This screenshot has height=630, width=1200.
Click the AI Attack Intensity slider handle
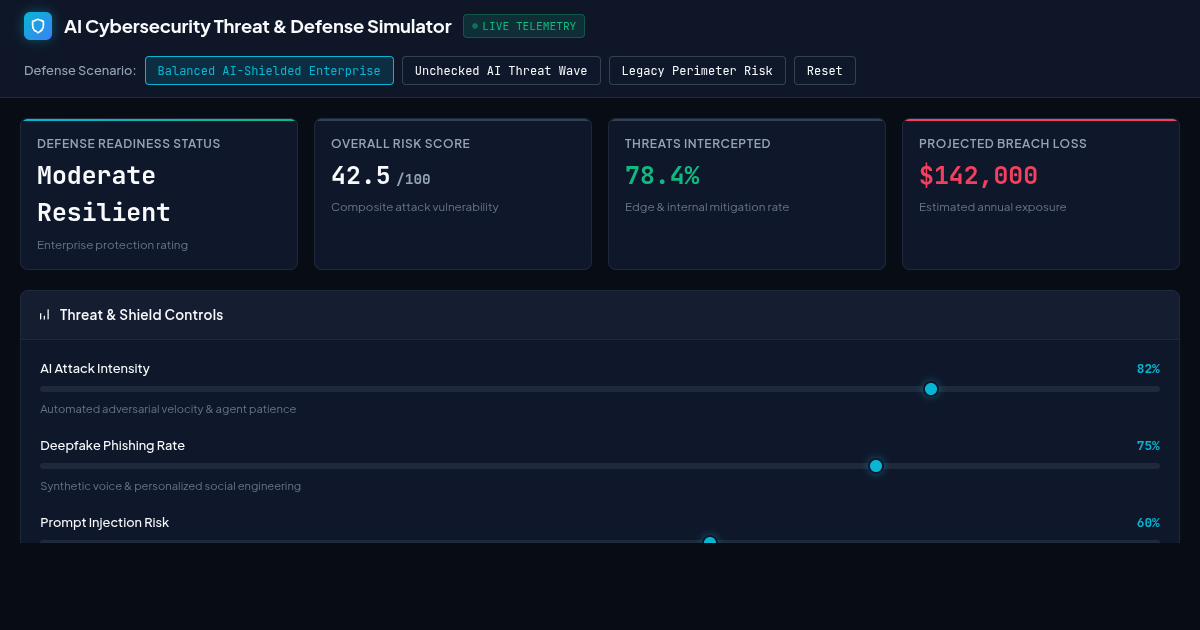pos(931,389)
